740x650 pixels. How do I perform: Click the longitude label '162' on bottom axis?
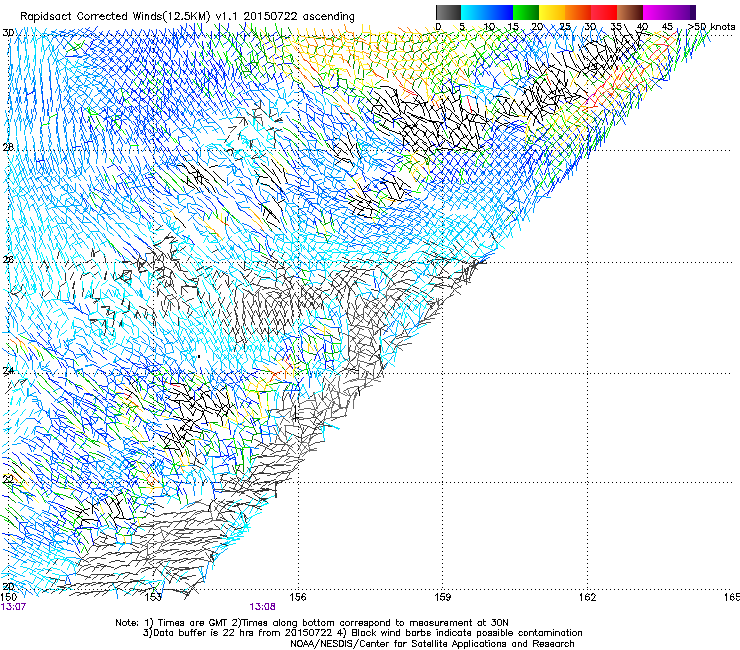(587, 597)
